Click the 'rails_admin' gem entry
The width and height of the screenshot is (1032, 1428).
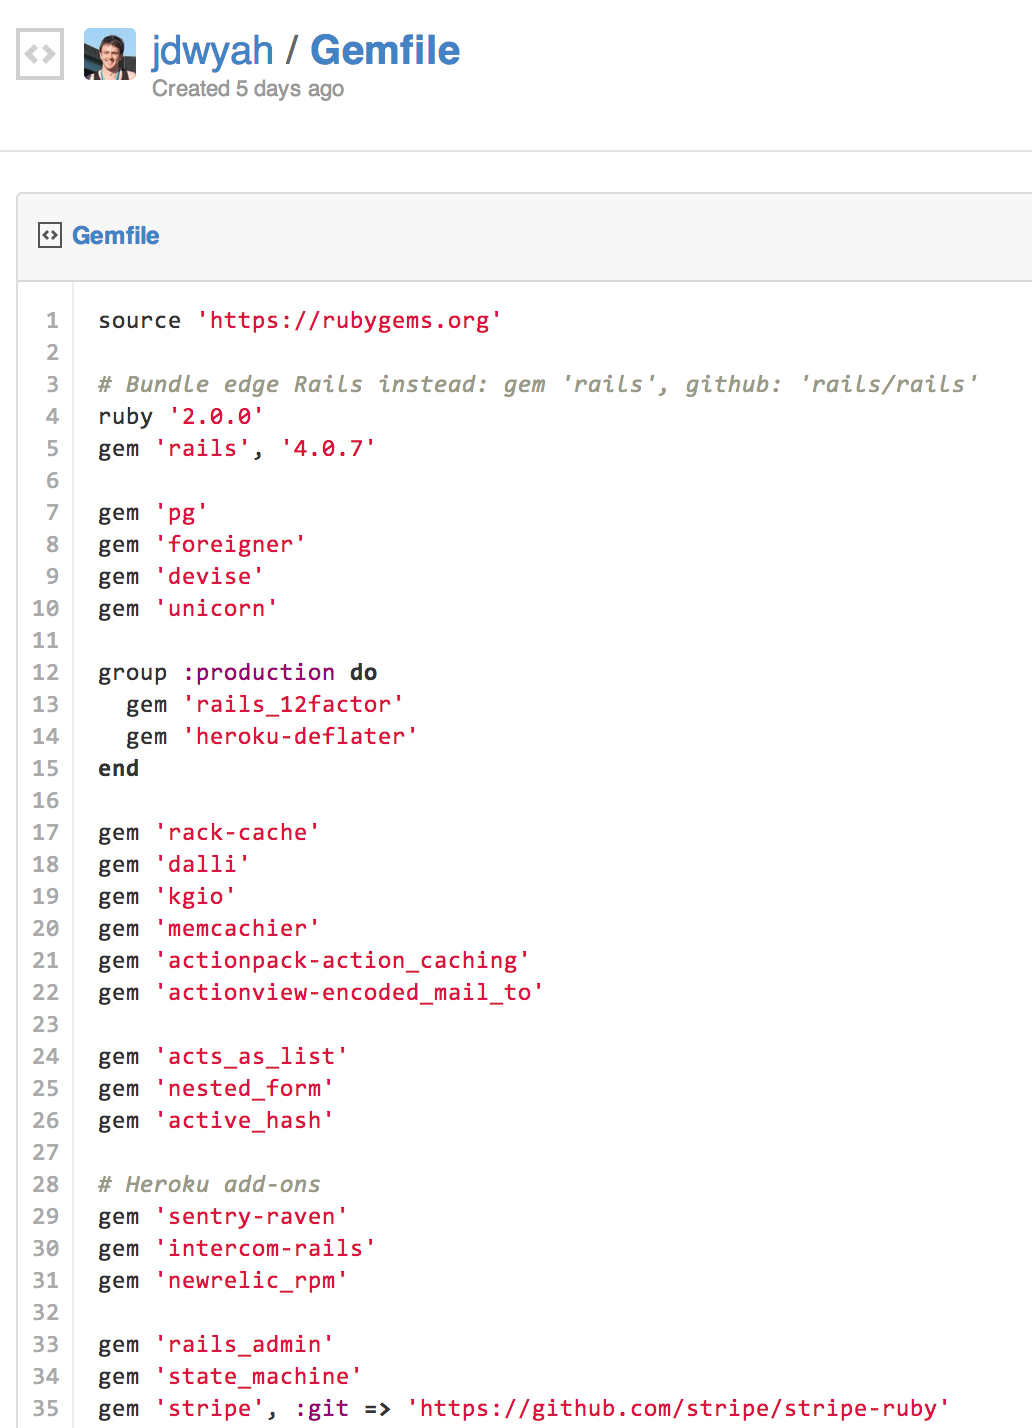(245, 1344)
